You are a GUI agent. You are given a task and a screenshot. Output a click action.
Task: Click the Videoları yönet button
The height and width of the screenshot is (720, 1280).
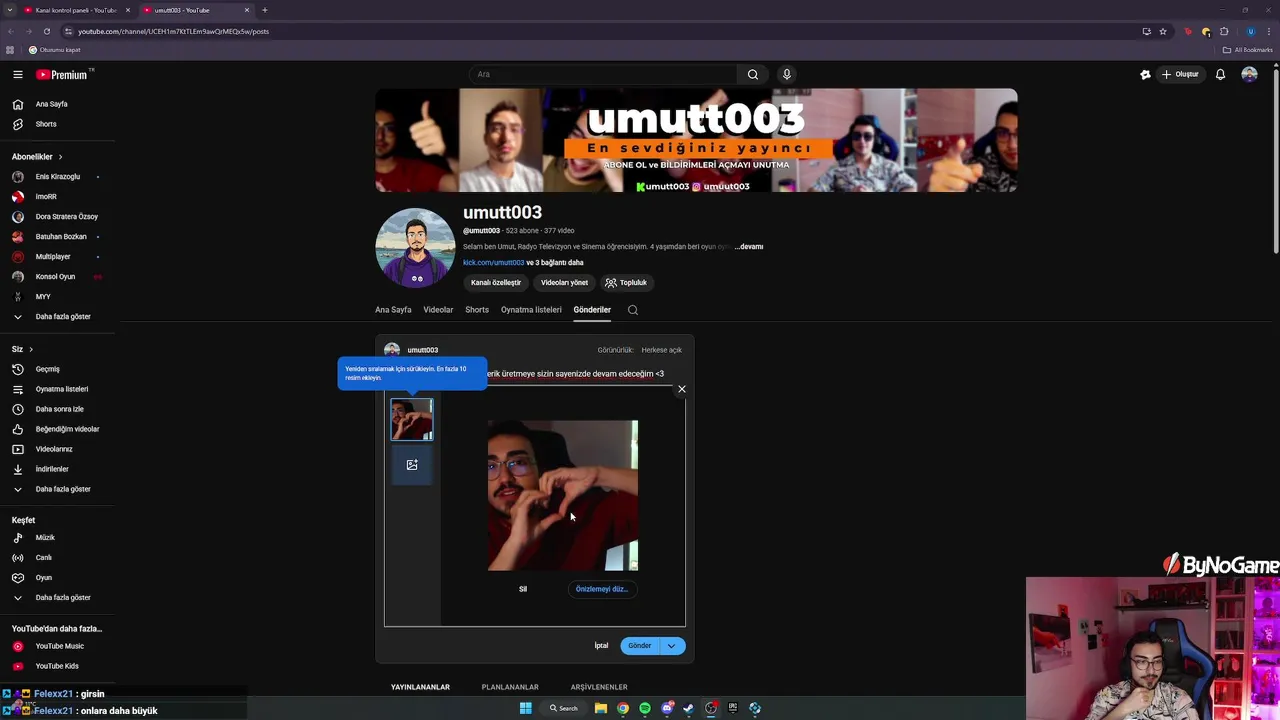pyautogui.click(x=564, y=283)
